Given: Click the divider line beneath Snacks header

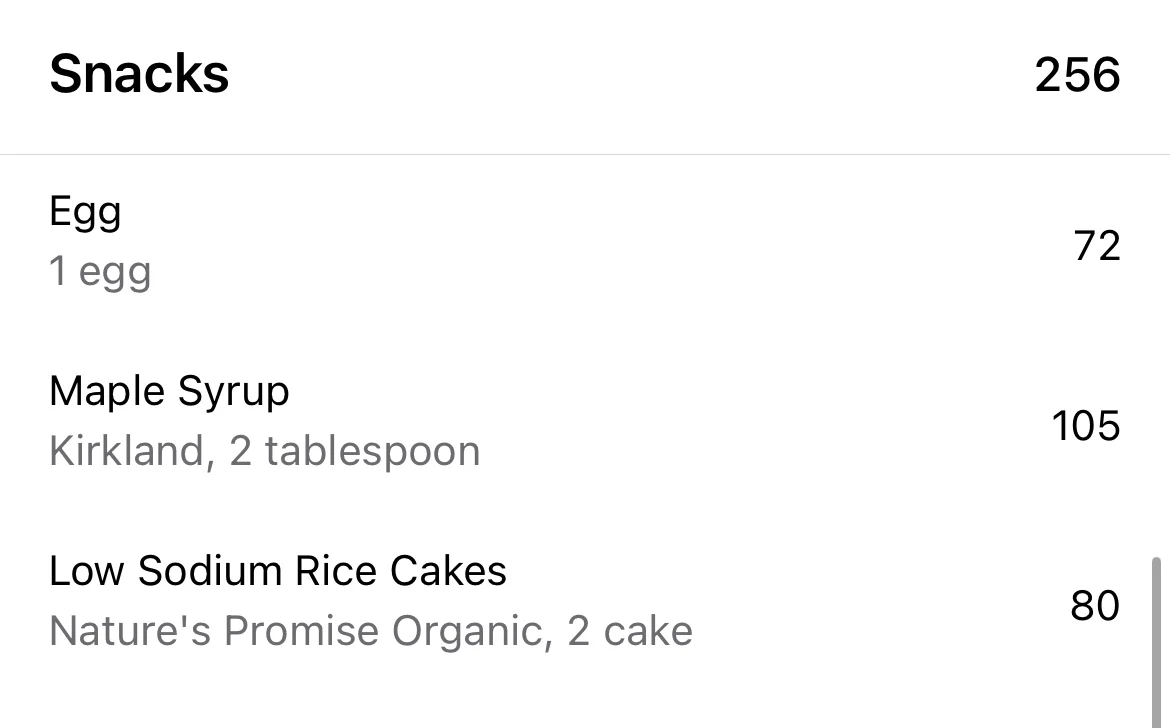Looking at the screenshot, I should click(x=585, y=154).
